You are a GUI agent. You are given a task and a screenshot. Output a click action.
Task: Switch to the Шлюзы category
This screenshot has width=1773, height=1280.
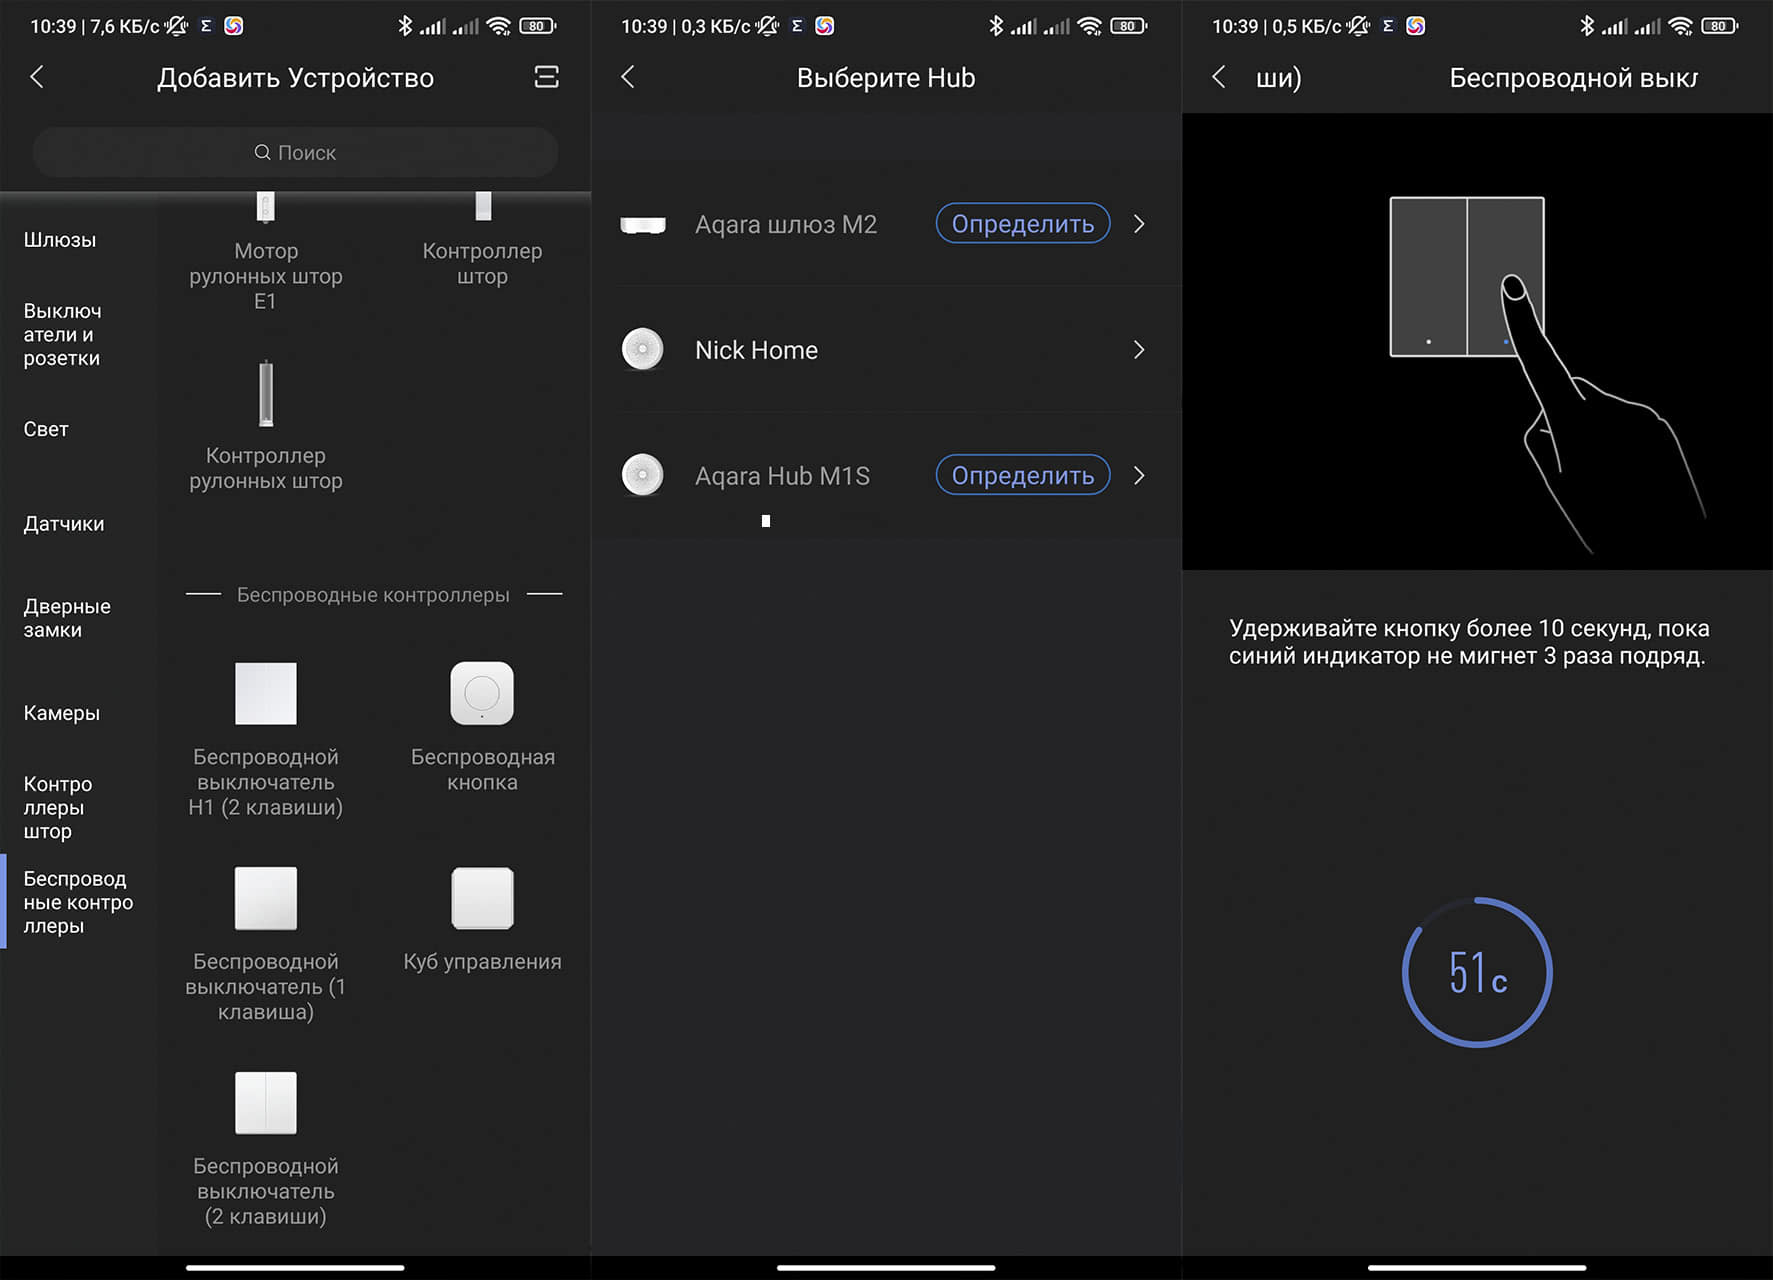[x=60, y=240]
